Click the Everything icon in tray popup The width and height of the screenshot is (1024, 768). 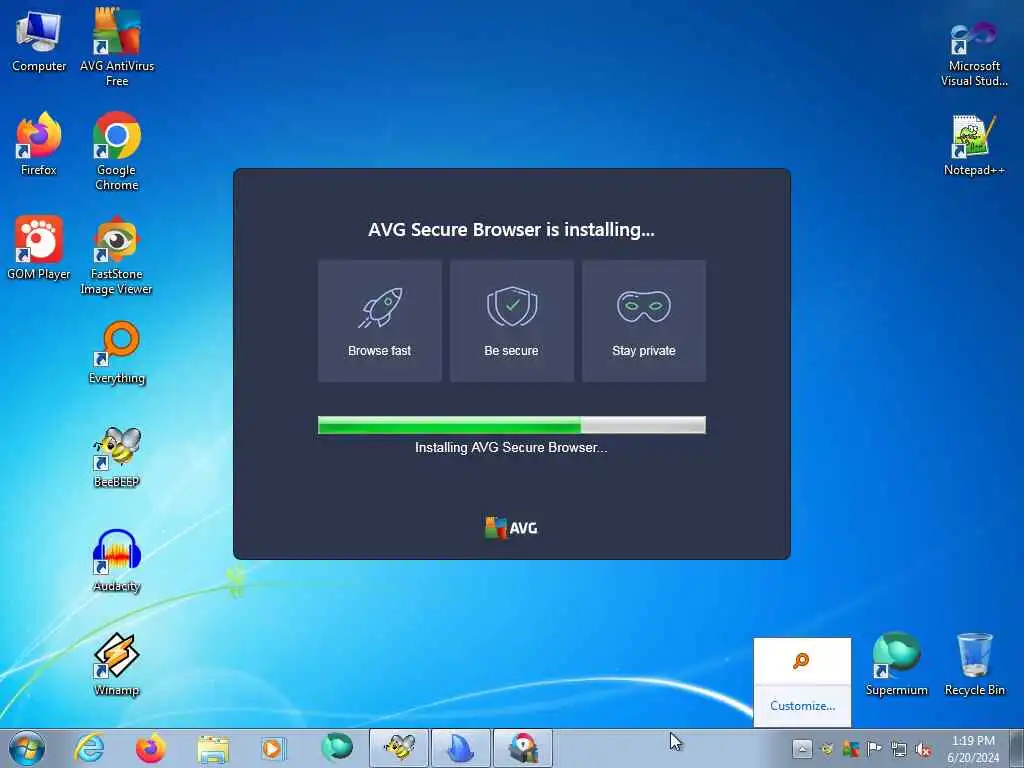801,661
